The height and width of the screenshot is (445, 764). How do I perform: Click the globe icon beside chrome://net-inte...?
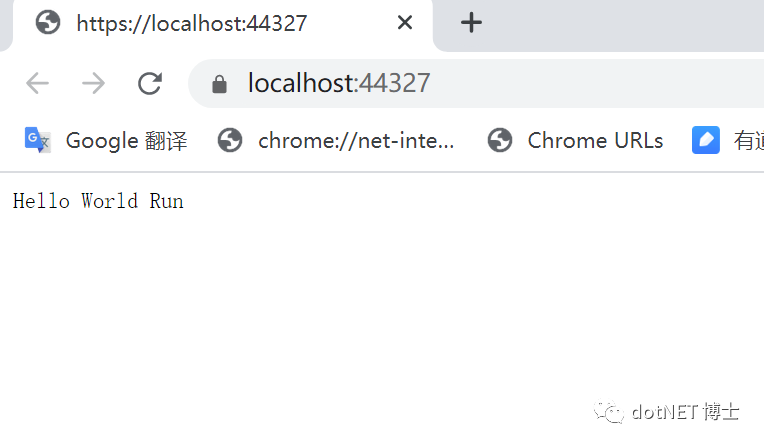coord(230,141)
